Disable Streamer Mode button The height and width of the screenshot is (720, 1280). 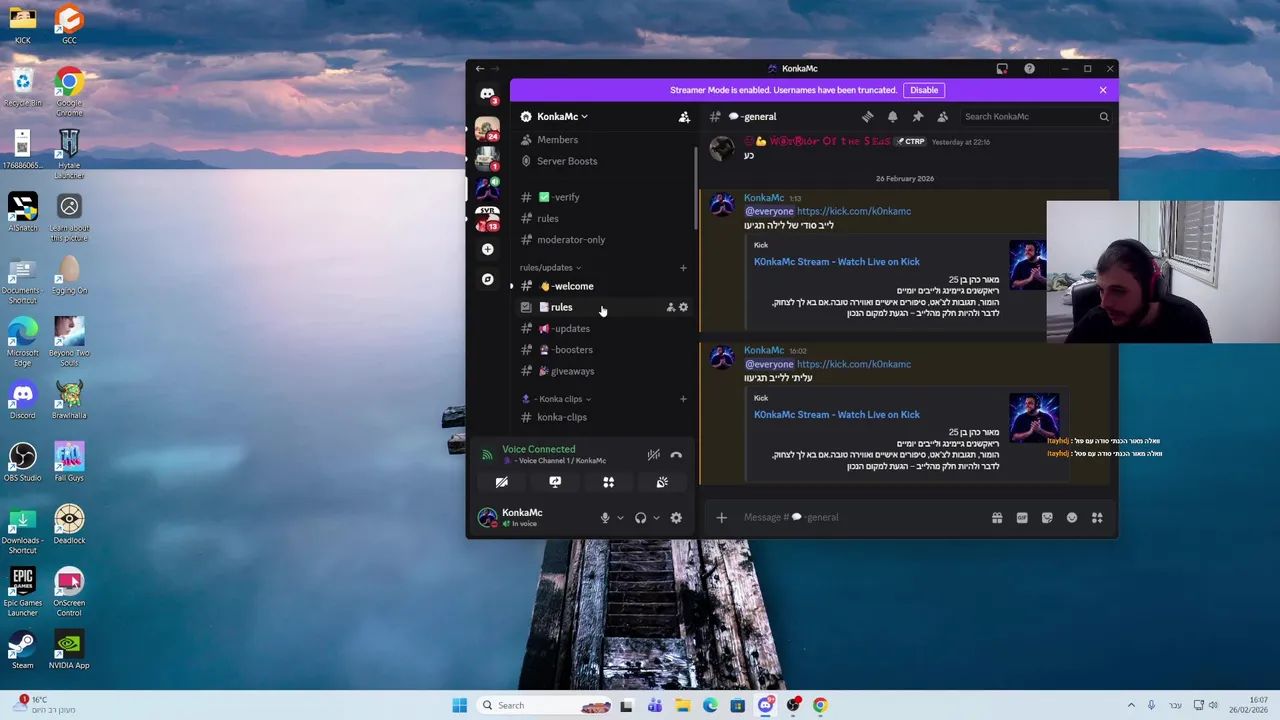924,90
